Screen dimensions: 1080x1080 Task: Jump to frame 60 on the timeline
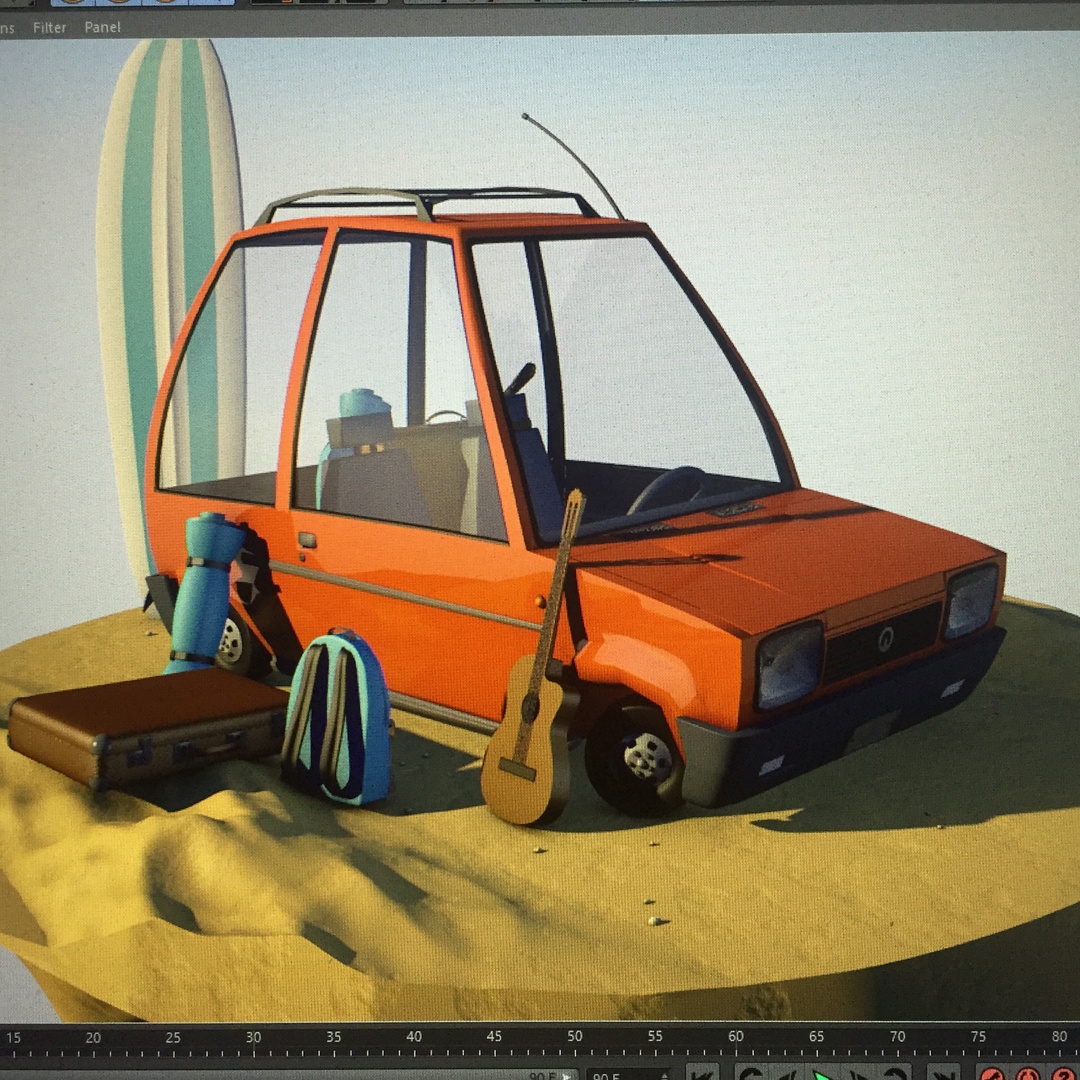coord(736,1036)
